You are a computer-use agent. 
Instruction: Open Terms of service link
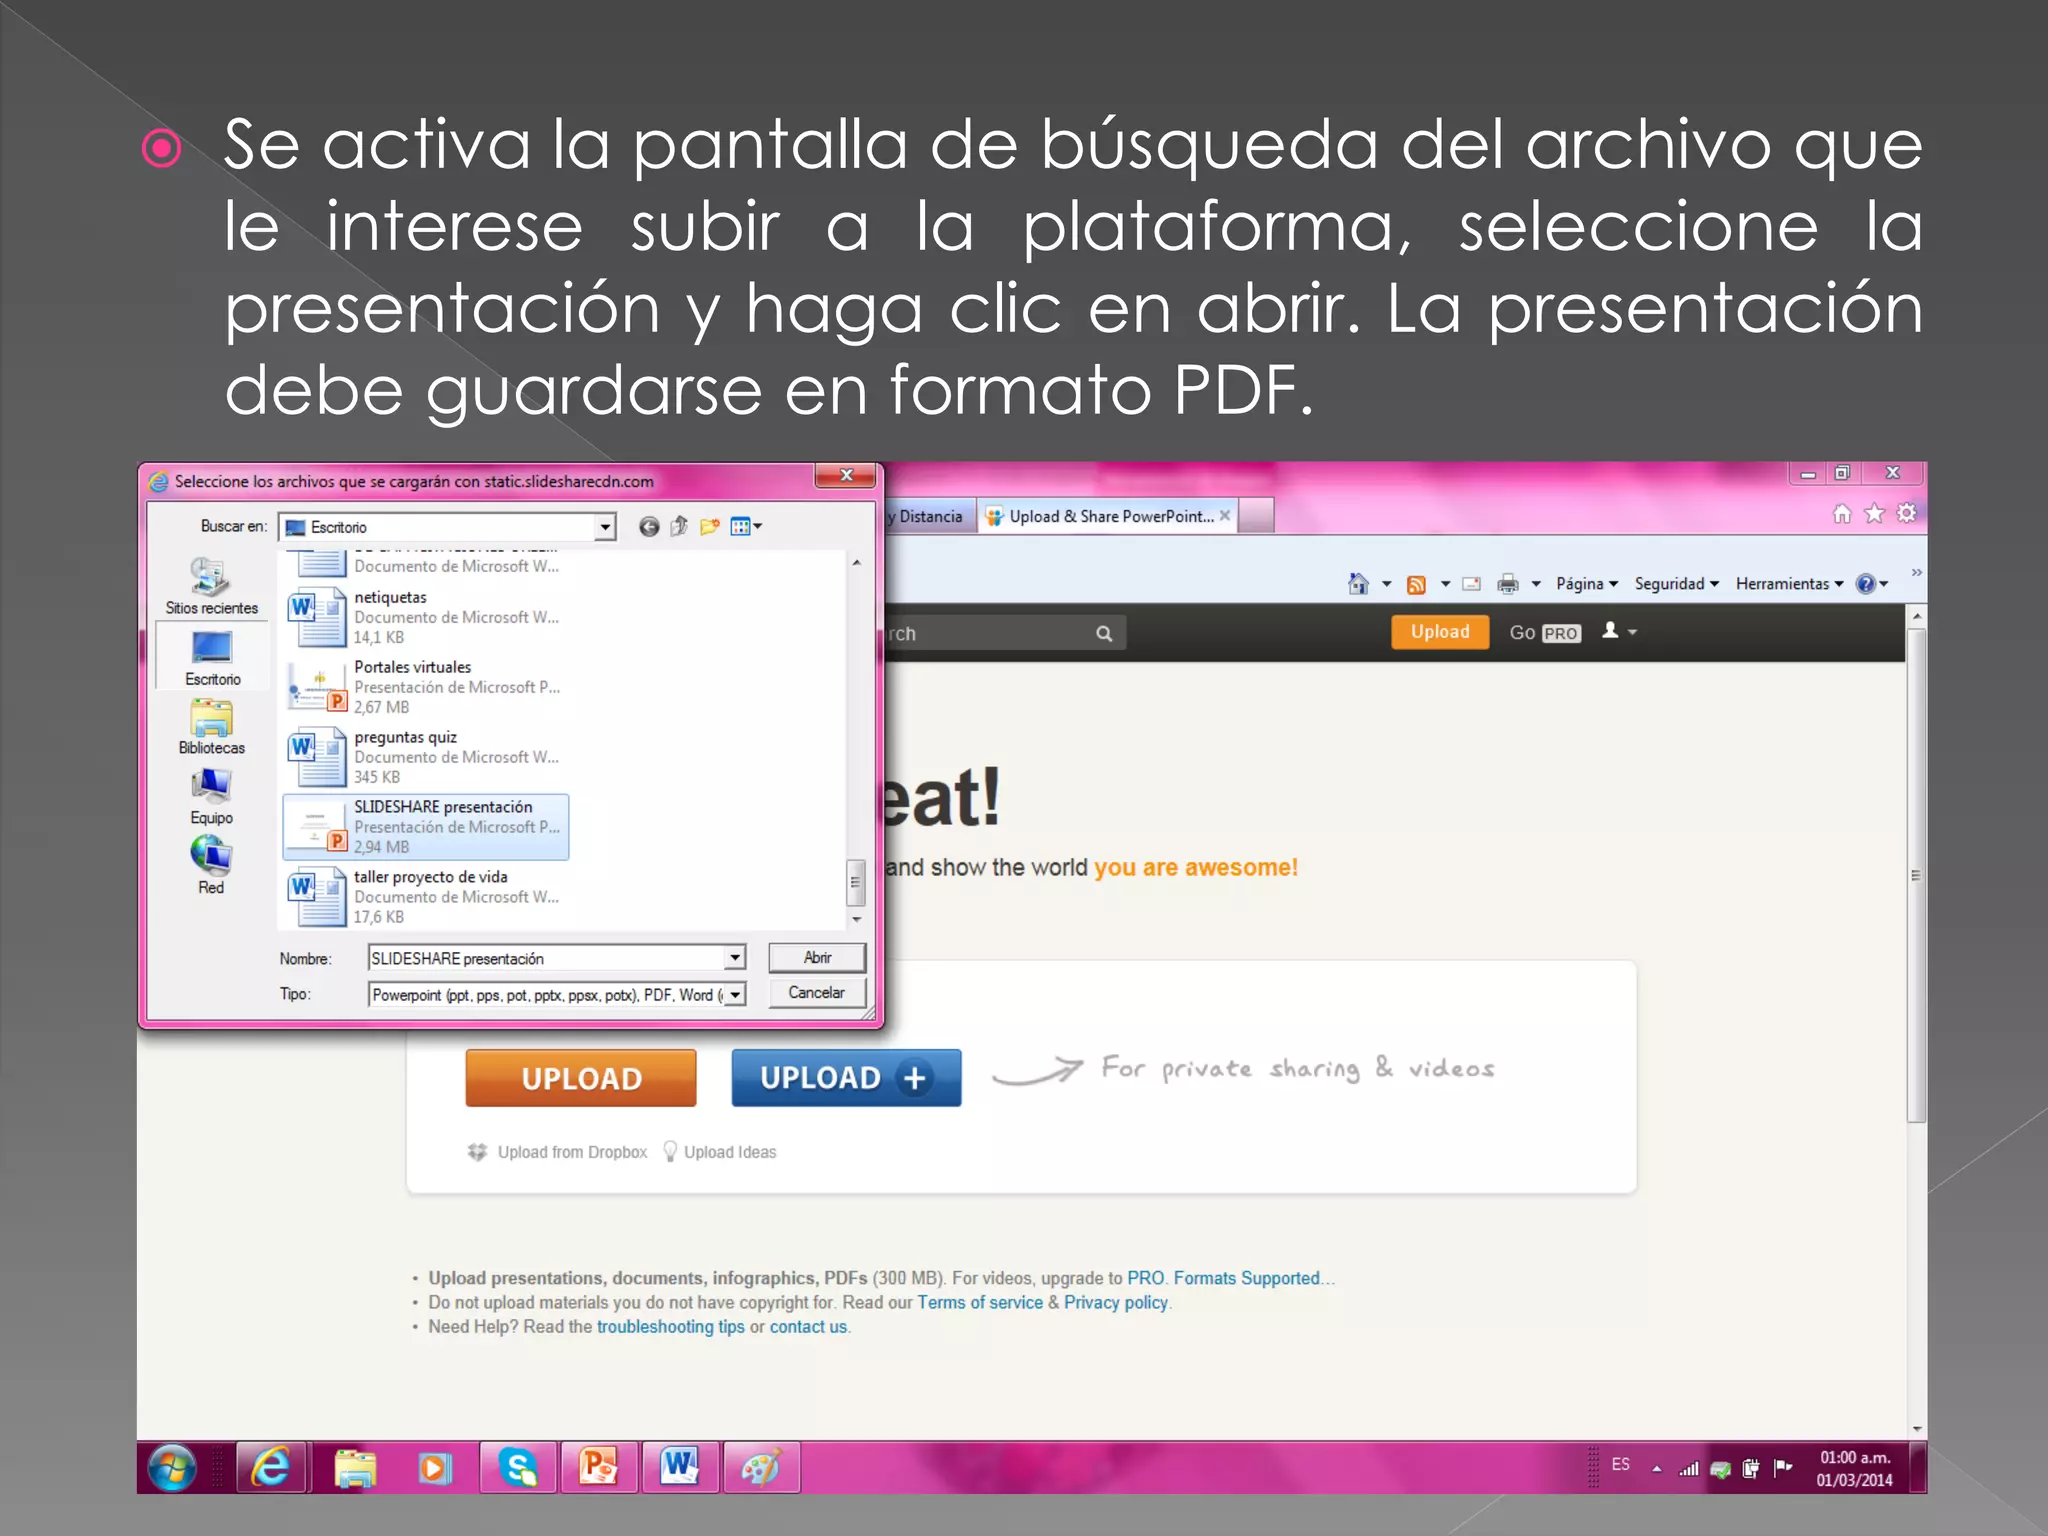click(980, 1303)
